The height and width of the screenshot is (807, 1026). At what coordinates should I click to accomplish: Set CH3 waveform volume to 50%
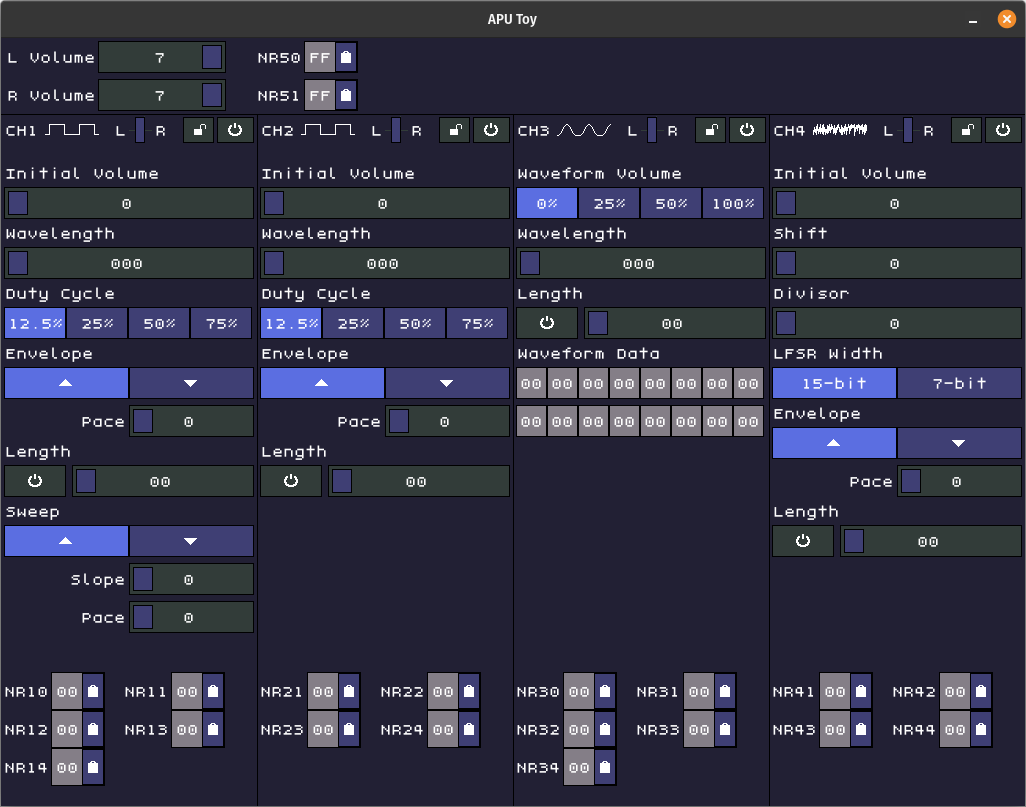[x=671, y=204]
